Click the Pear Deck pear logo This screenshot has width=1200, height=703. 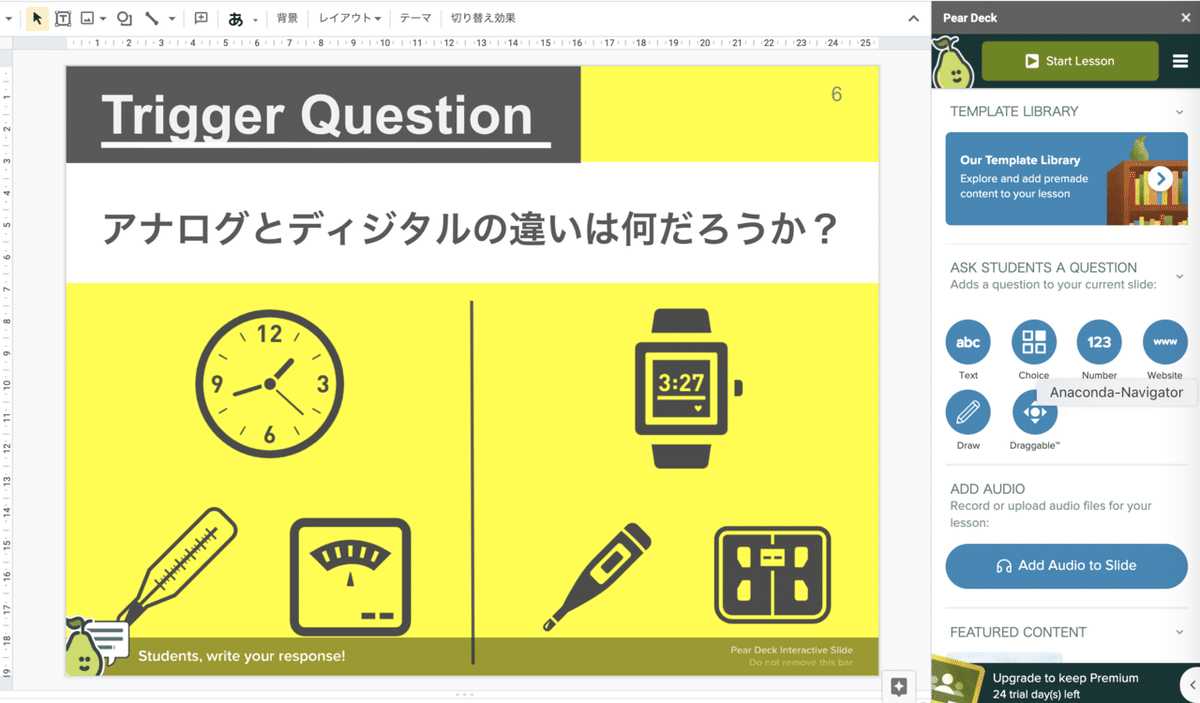[x=952, y=64]
